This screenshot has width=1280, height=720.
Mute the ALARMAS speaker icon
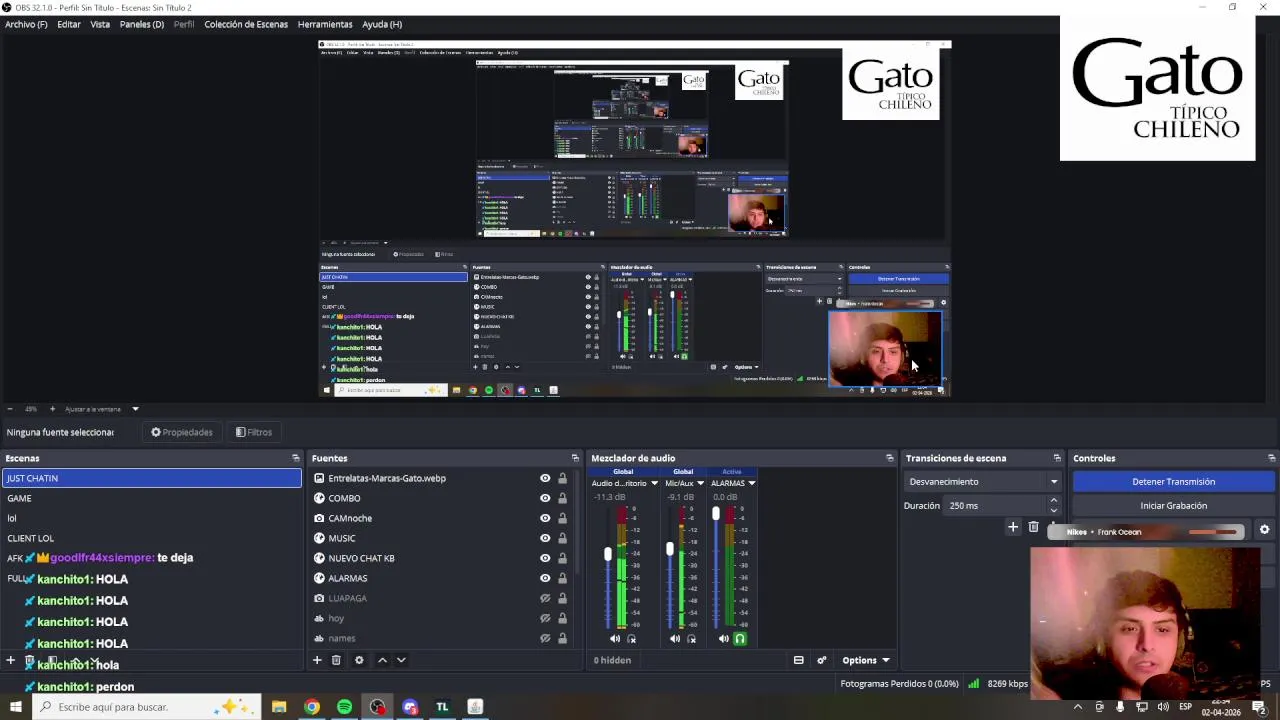[x=723, y=638]
